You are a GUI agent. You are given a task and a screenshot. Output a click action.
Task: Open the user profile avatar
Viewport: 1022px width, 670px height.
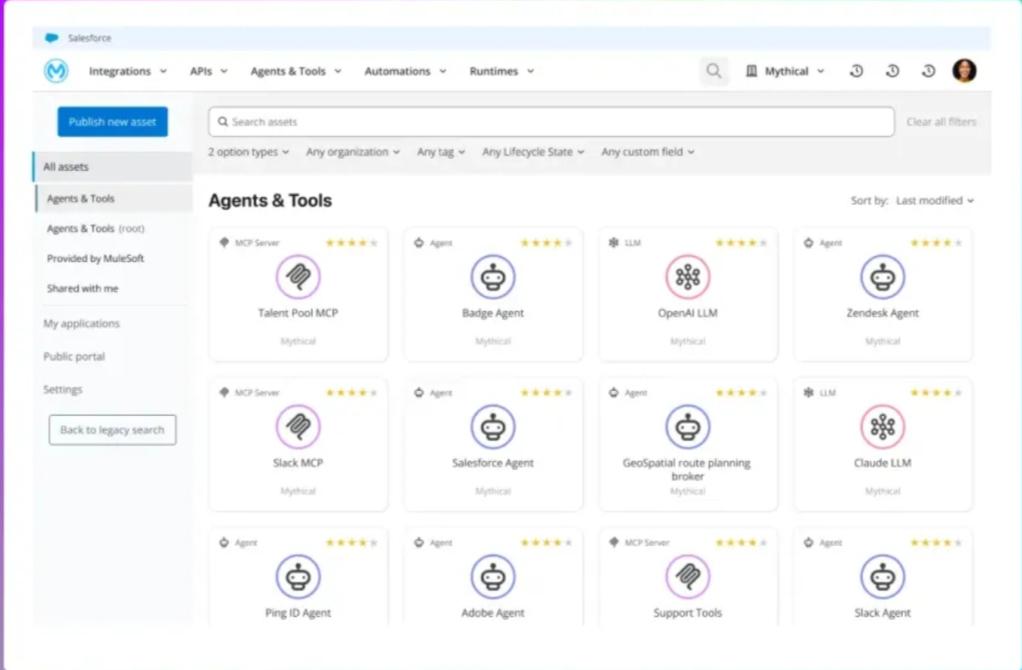(x=964, y=71)
